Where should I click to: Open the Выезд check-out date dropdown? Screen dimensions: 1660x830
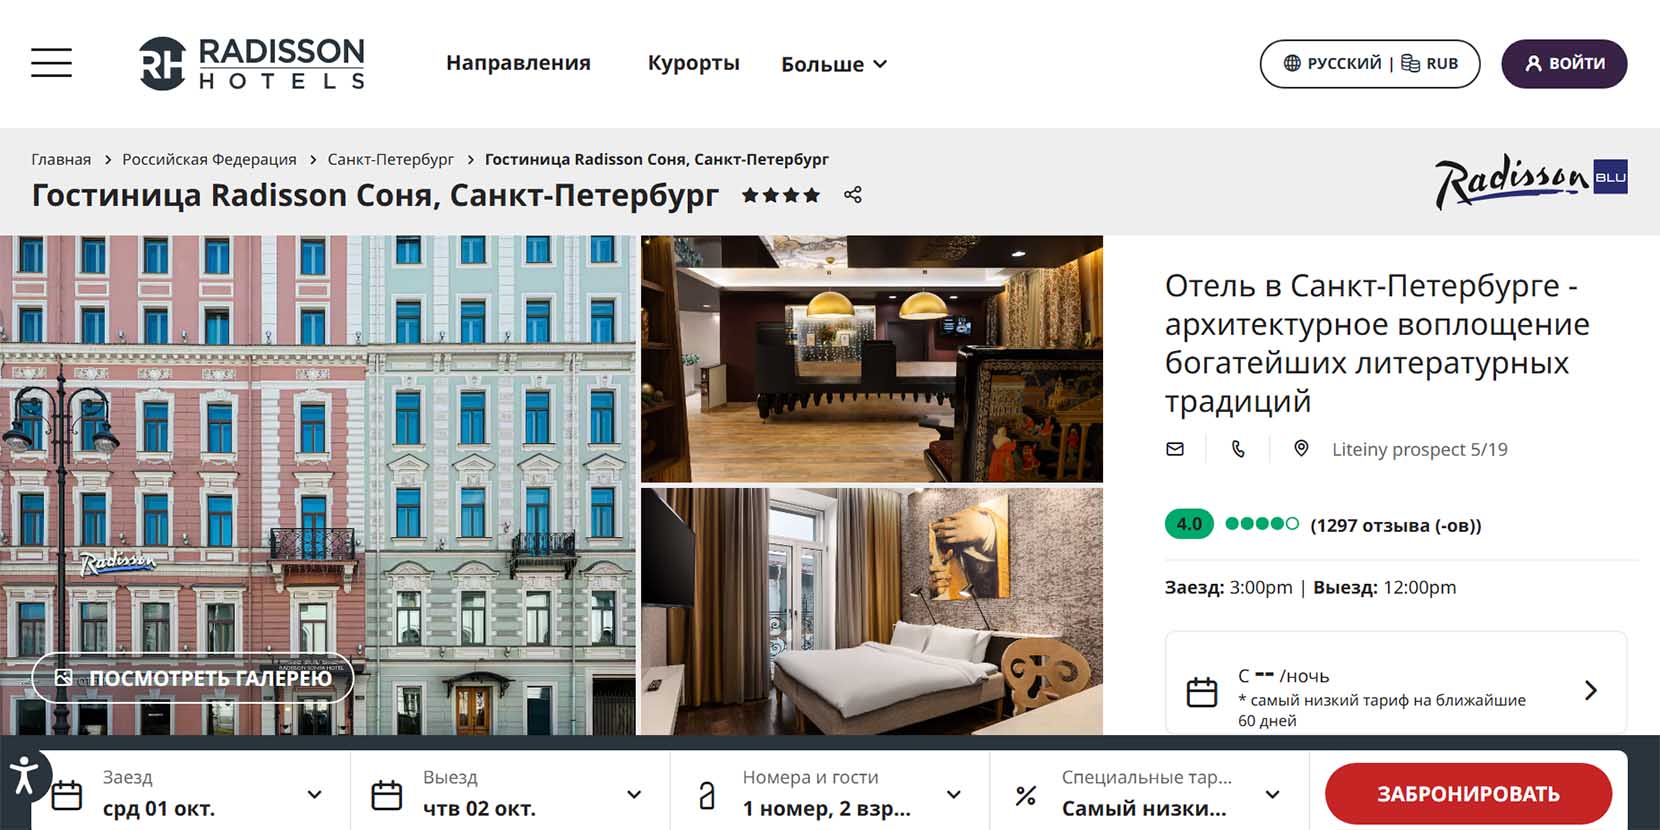(x=510, y=793)
